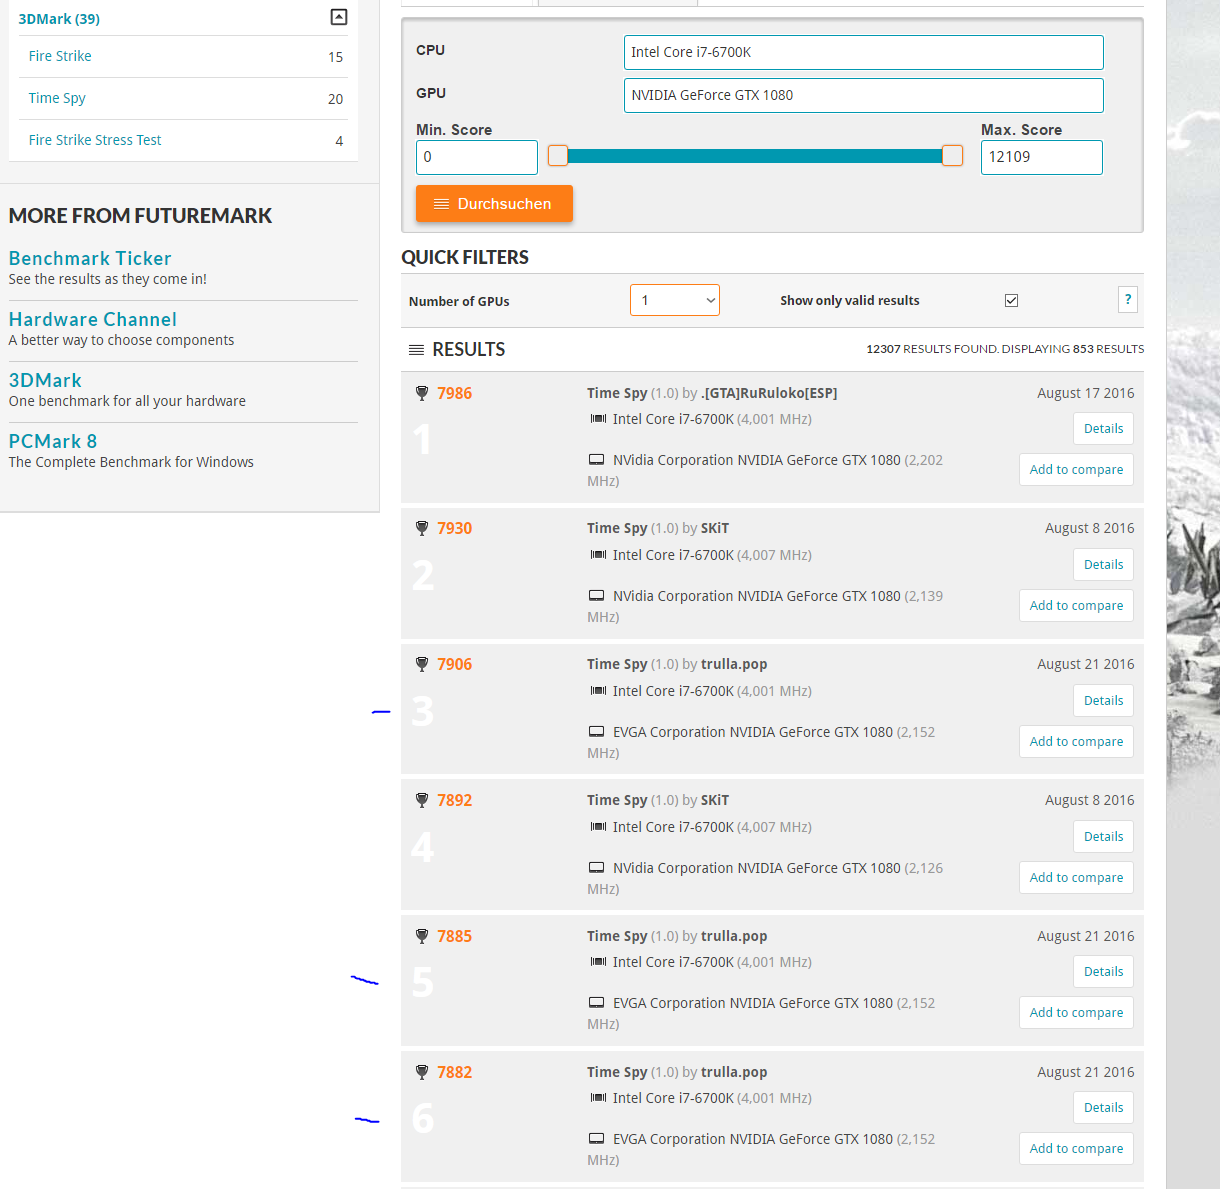Click the CPU chip icon in result 6
The image size is (1220, 1189).
pos(598,1098)
